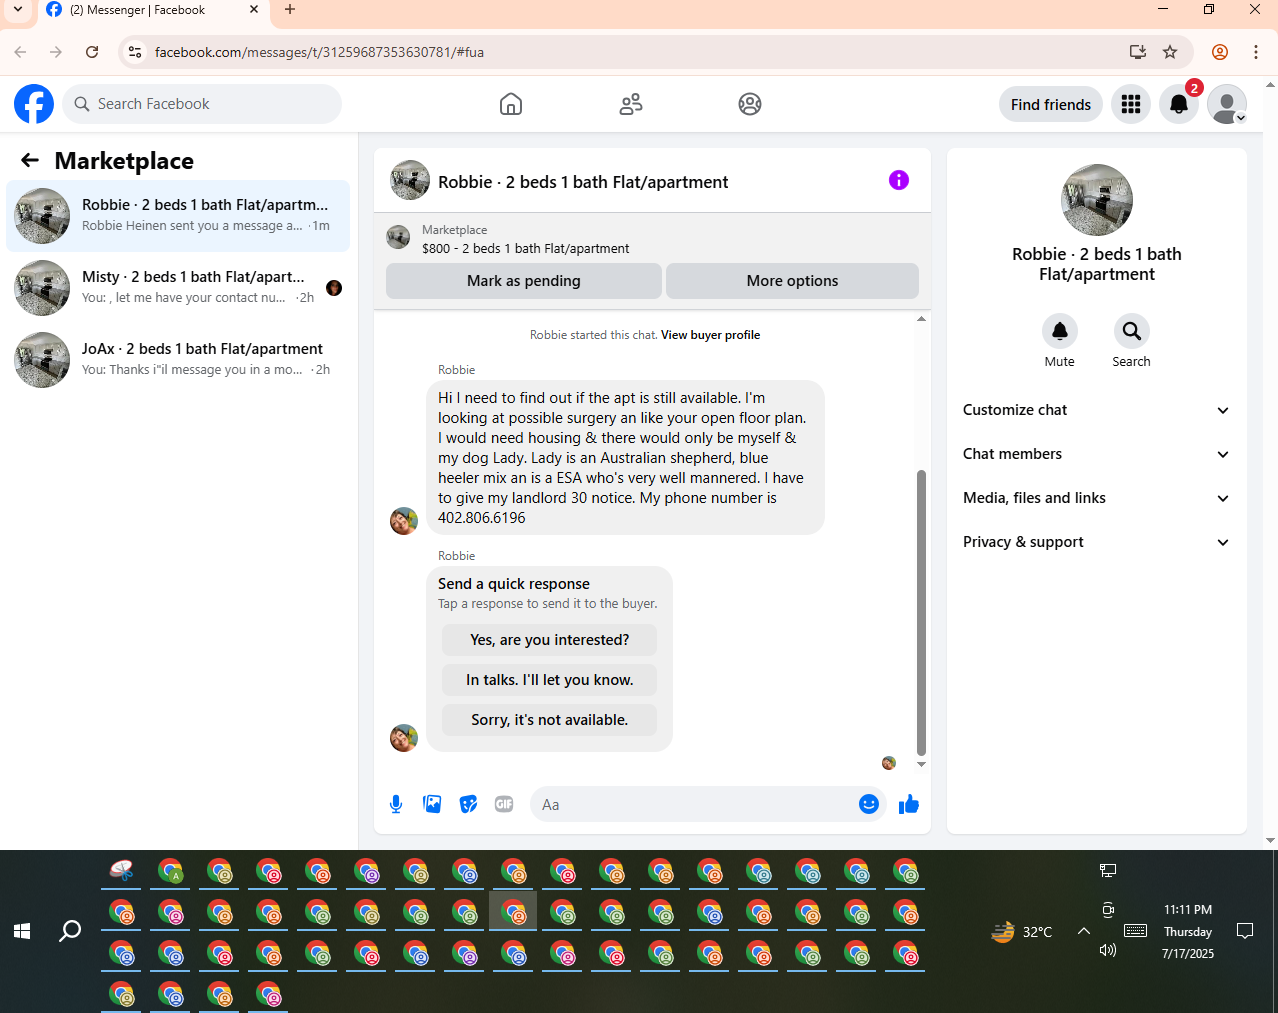Send quick reply "Sorry, it's not available."
The width and height of the screenshot is (1278, 1013).
(x=550, y=720)
